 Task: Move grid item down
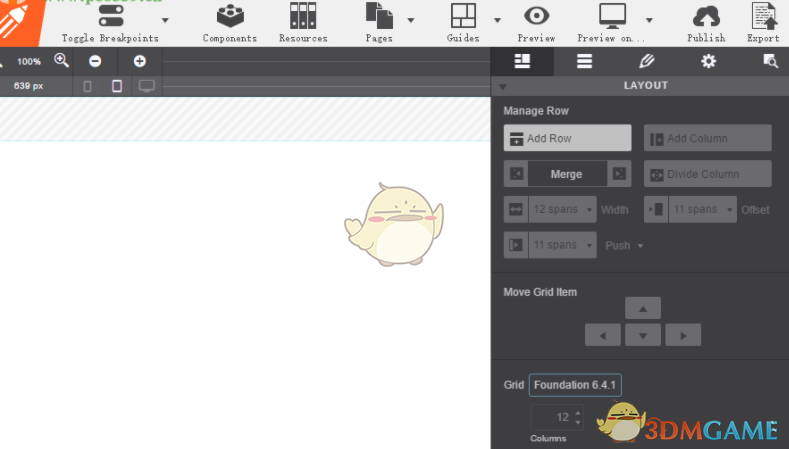[x=643, y=335]
